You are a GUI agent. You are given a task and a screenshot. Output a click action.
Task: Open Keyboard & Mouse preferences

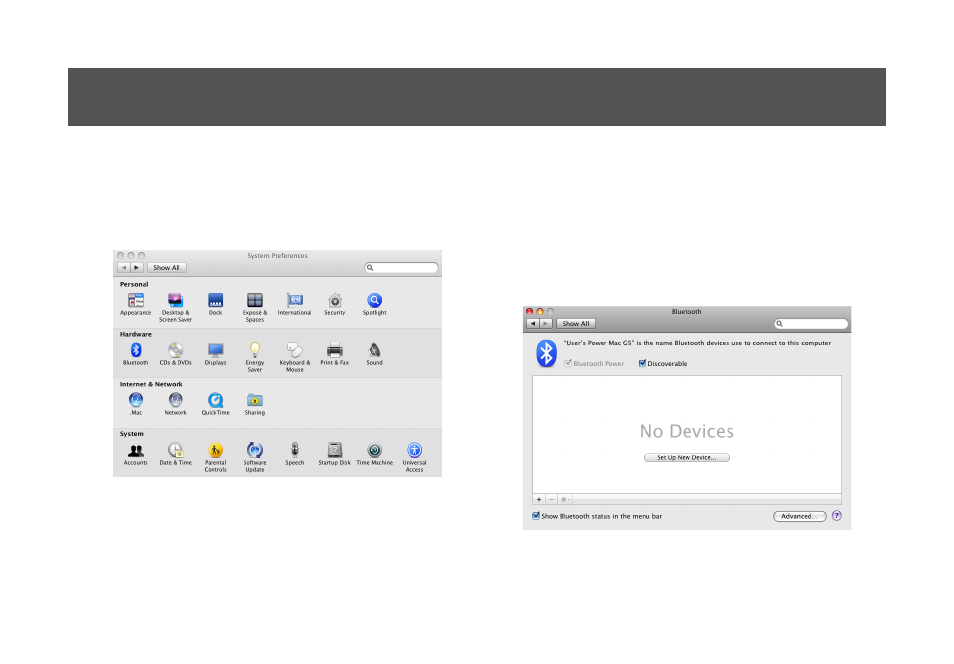[x=294, y=357]
